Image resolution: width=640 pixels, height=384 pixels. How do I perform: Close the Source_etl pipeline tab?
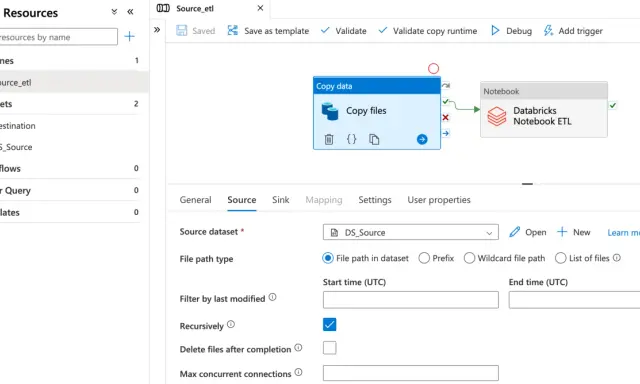[260, 8]
